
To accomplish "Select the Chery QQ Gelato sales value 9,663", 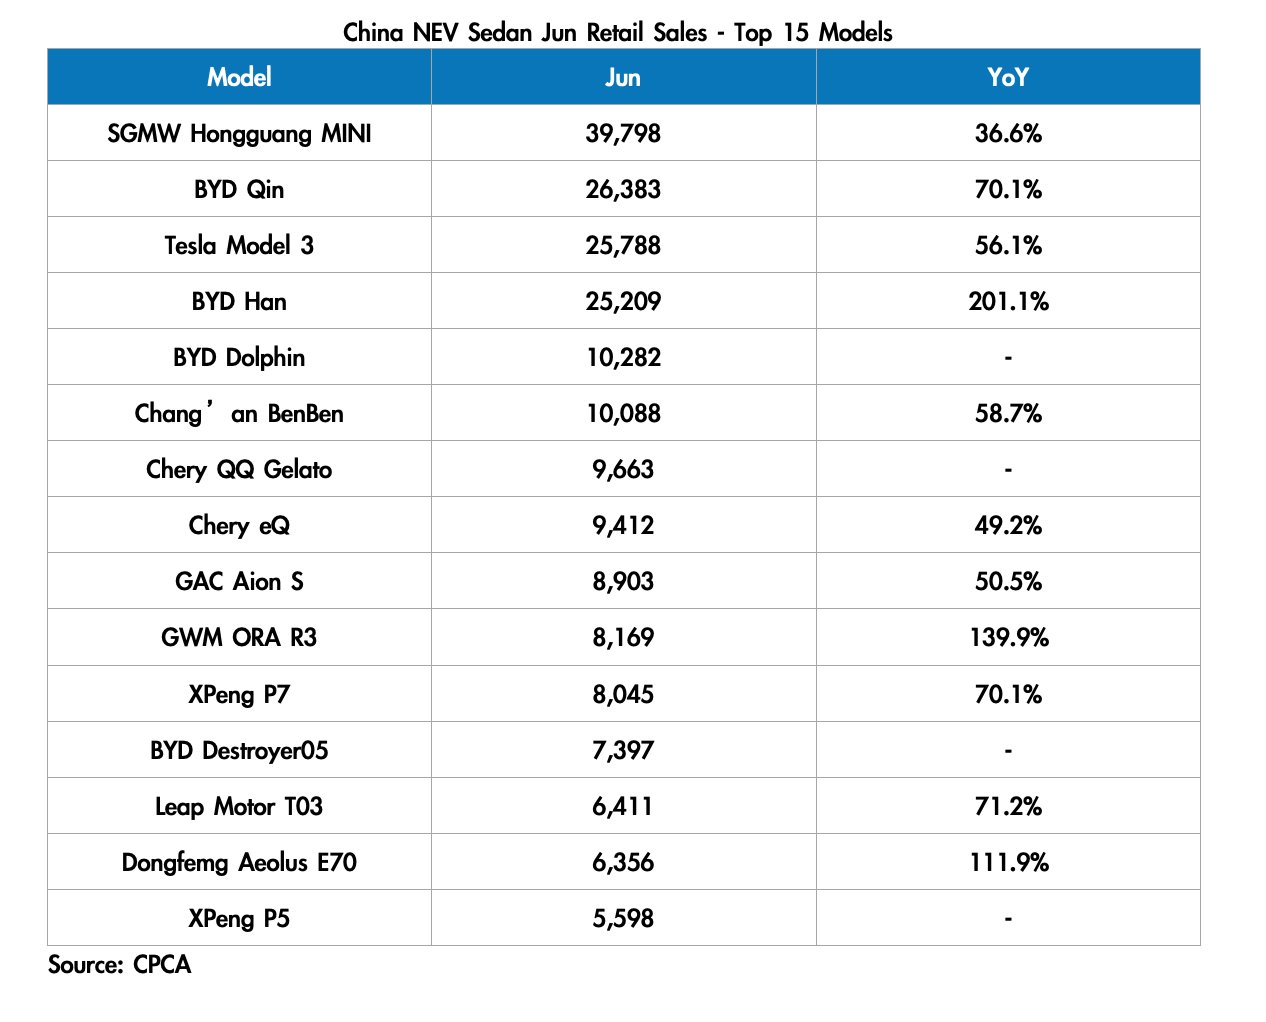I will [623, 469].
